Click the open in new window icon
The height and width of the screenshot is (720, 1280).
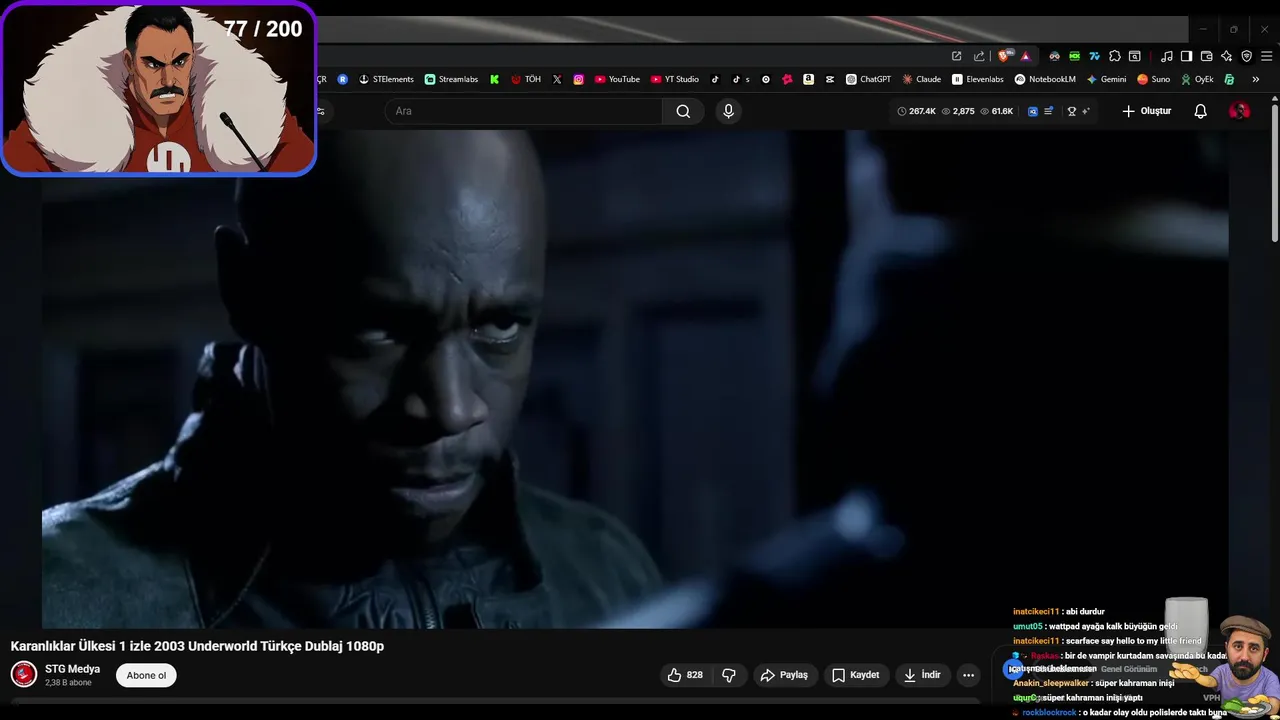coord(956,56)
